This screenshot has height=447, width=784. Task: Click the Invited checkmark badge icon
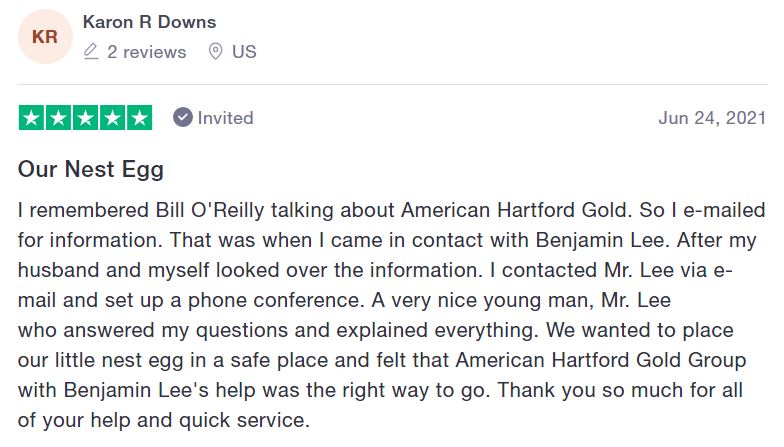coord(183,118)
